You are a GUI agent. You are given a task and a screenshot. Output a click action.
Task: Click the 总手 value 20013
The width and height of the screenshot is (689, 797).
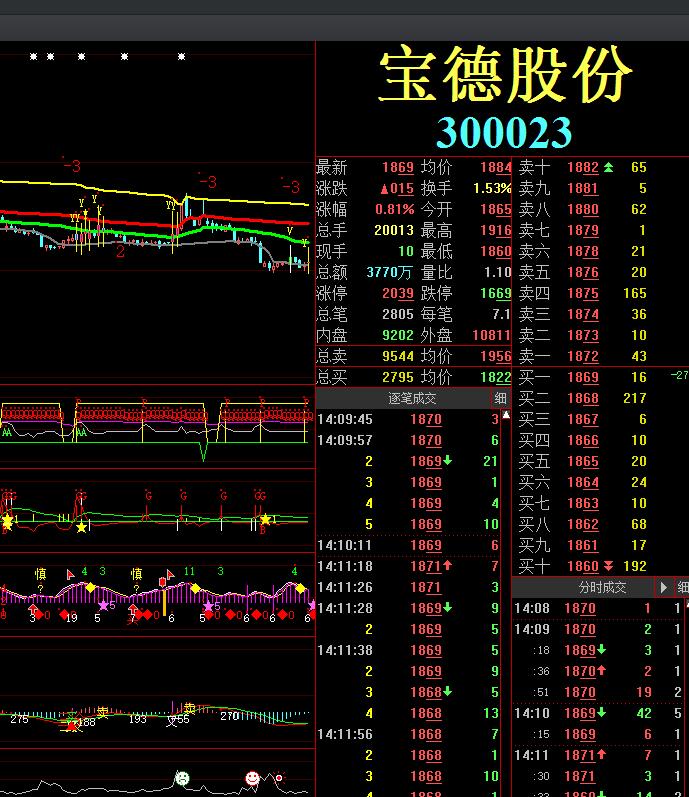click(394, 230)
